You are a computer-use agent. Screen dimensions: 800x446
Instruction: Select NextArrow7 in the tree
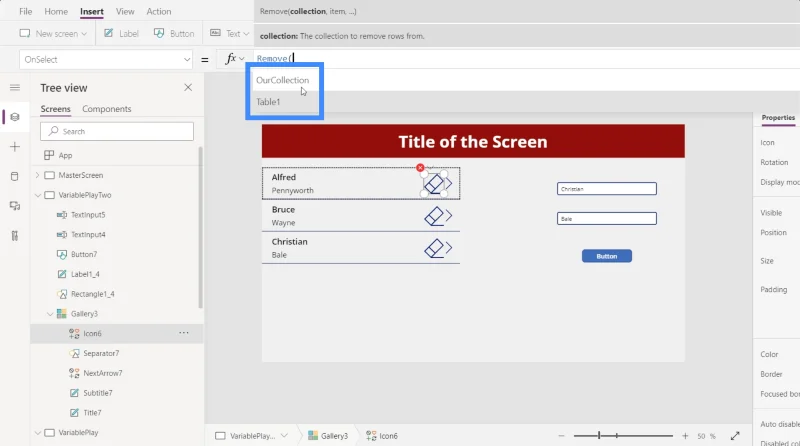tap(103, 373)
